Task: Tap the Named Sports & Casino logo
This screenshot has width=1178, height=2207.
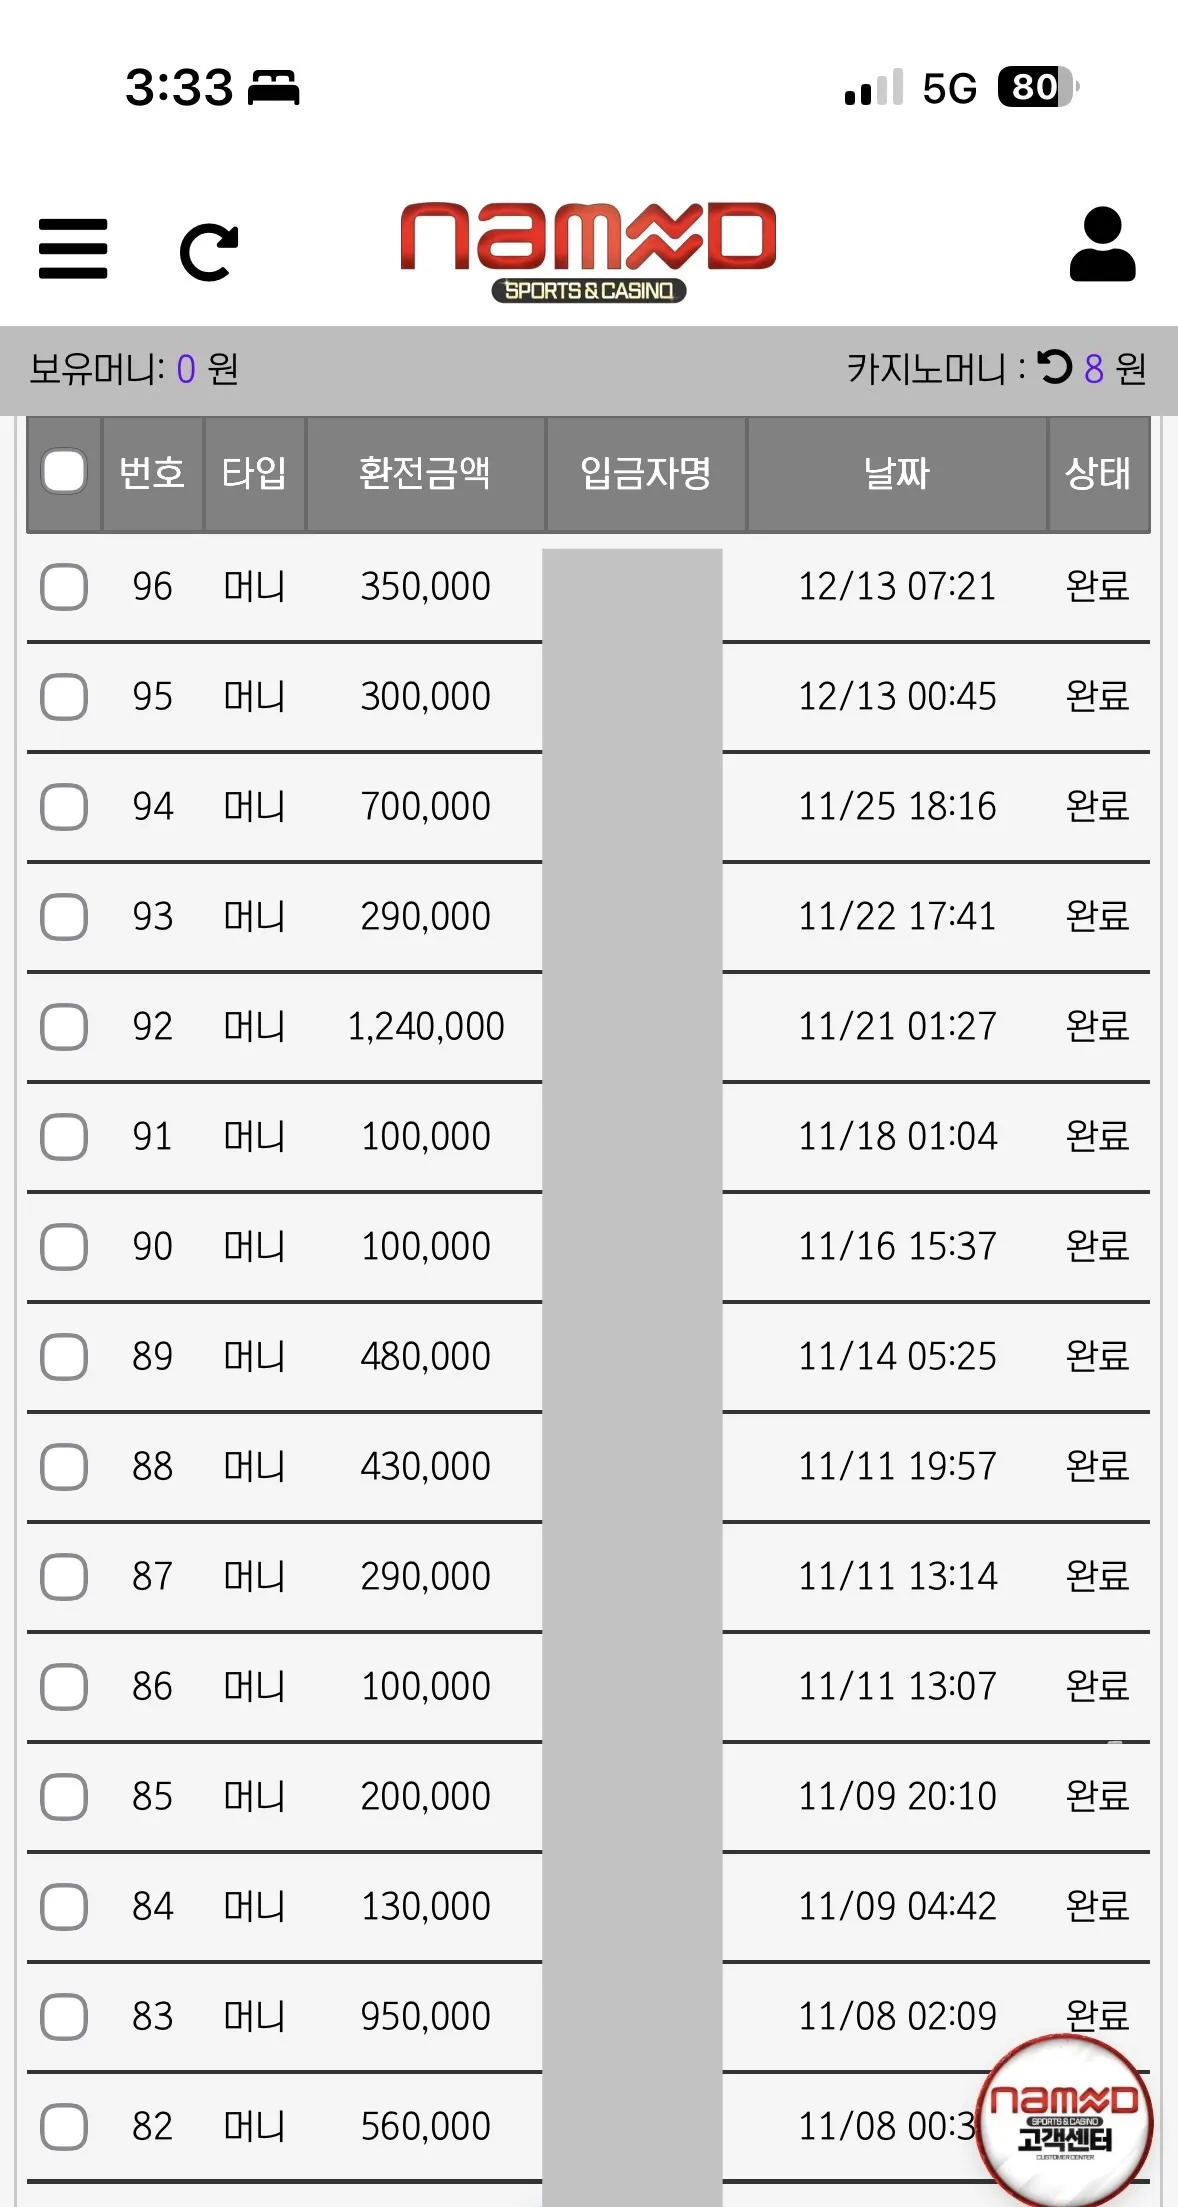Action: tap(588, 252)
